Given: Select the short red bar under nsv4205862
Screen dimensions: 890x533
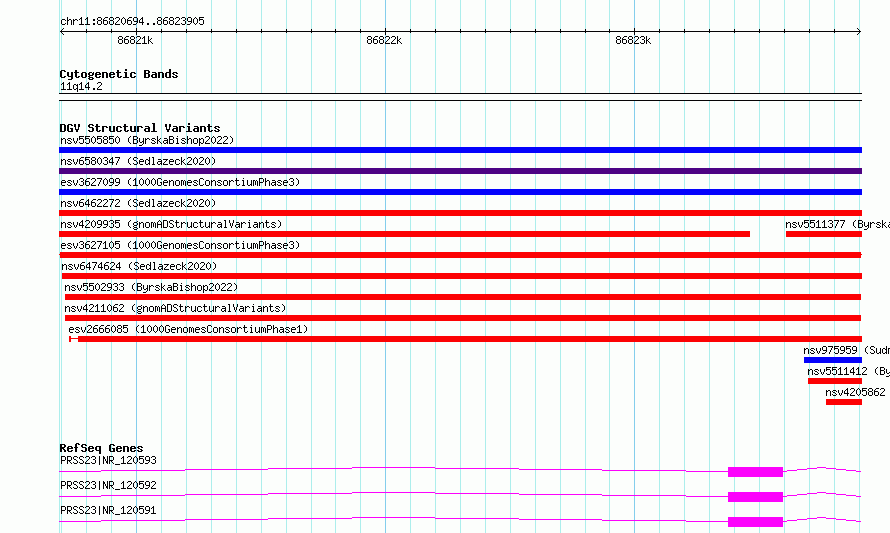Looking at the screenshot, I should [844, 402].
